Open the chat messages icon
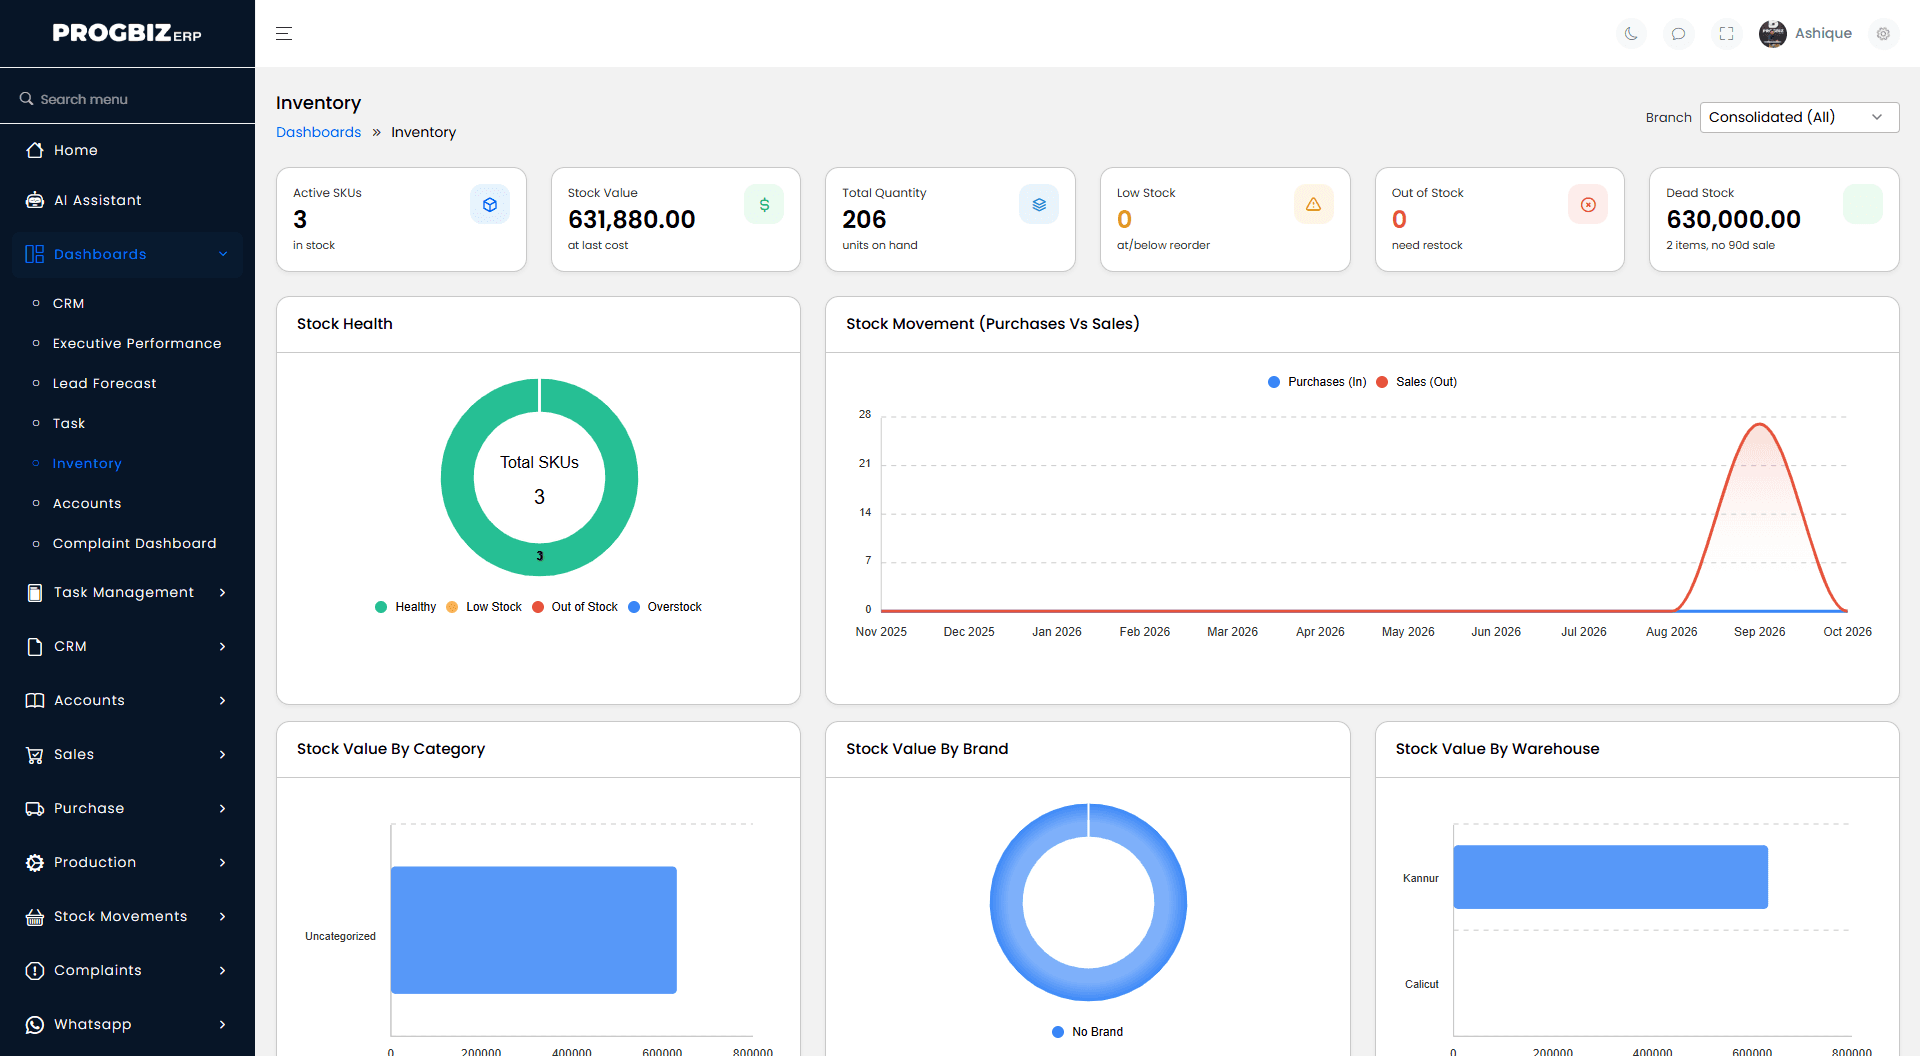Image resolution: width=1920 pixels, height=1056 pixels. pos(1679,34)
